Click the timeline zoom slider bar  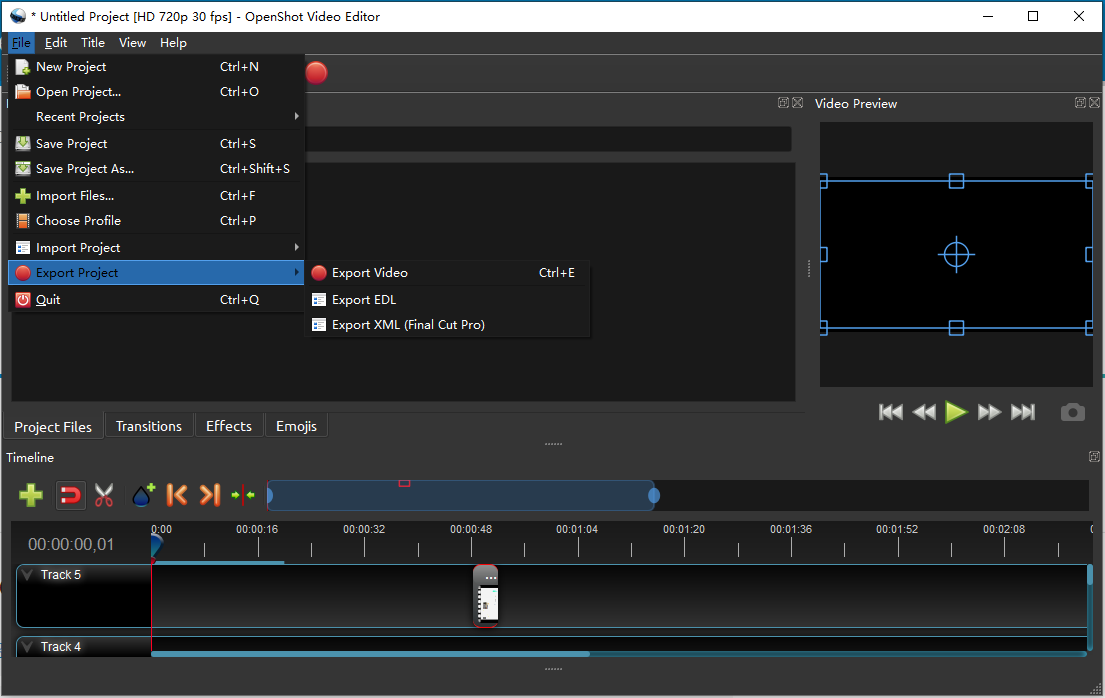coord(461,496)
